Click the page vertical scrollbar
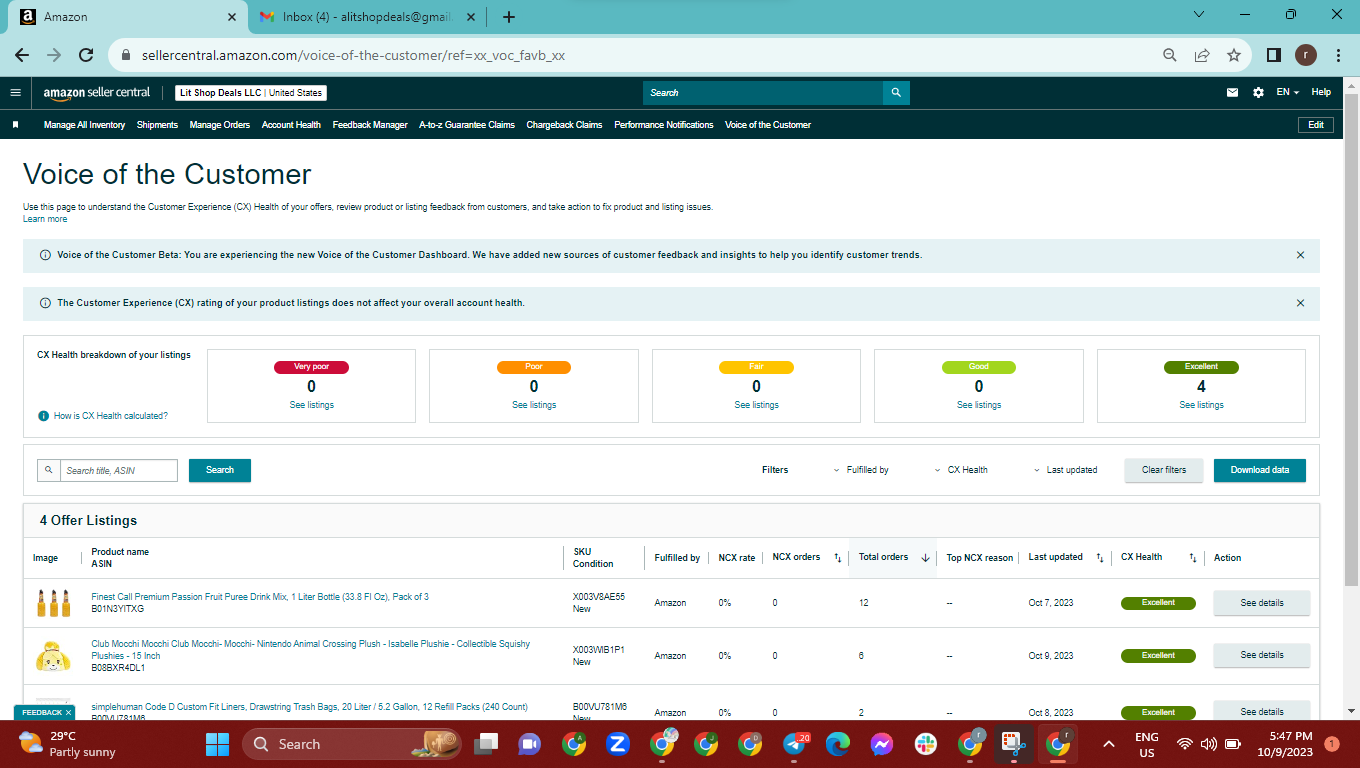Viewport: 1360px width, 768px height. (x=1351, y=340)
